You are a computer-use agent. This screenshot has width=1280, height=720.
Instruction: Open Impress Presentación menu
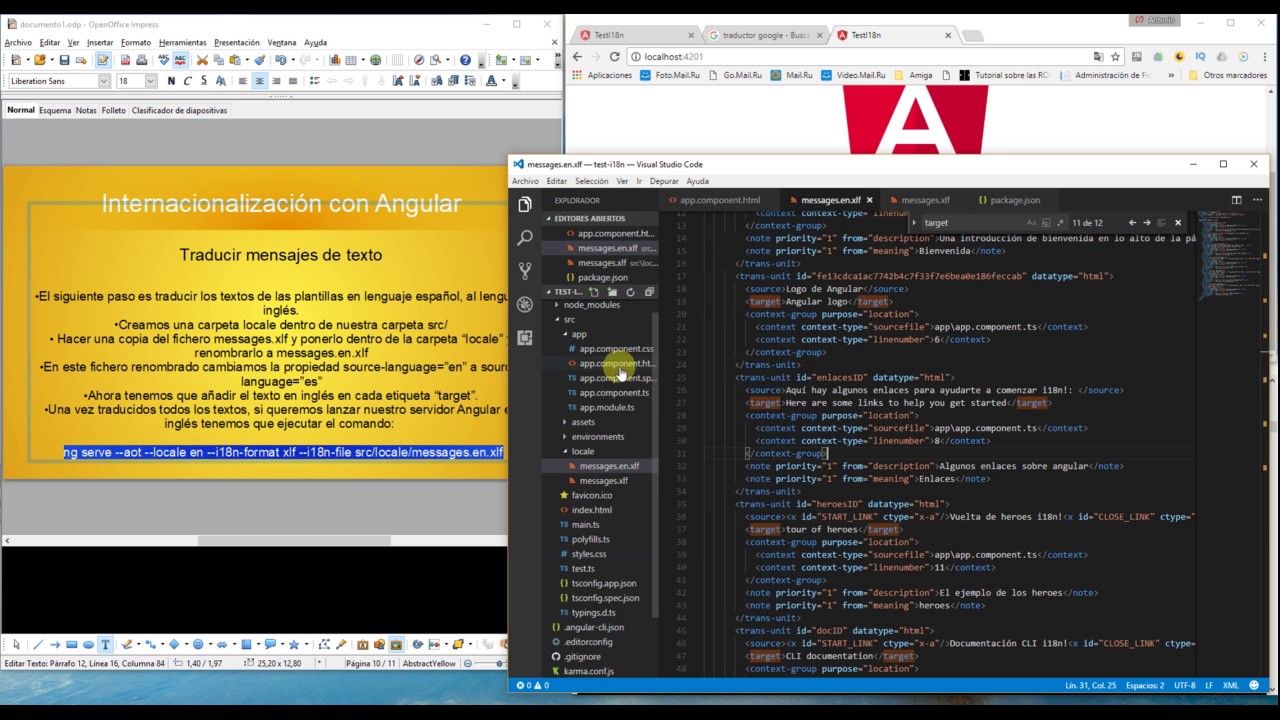[236, 43]
